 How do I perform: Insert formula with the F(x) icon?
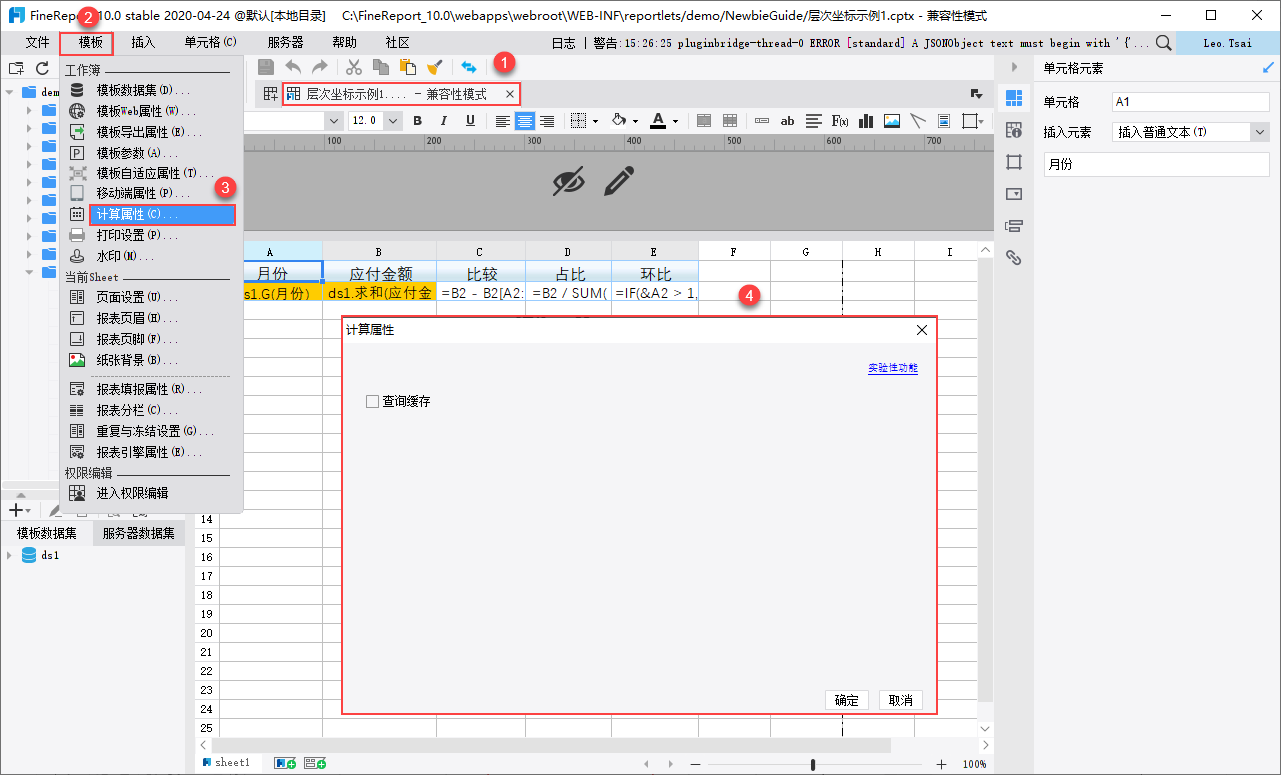(x=840, y=121)
